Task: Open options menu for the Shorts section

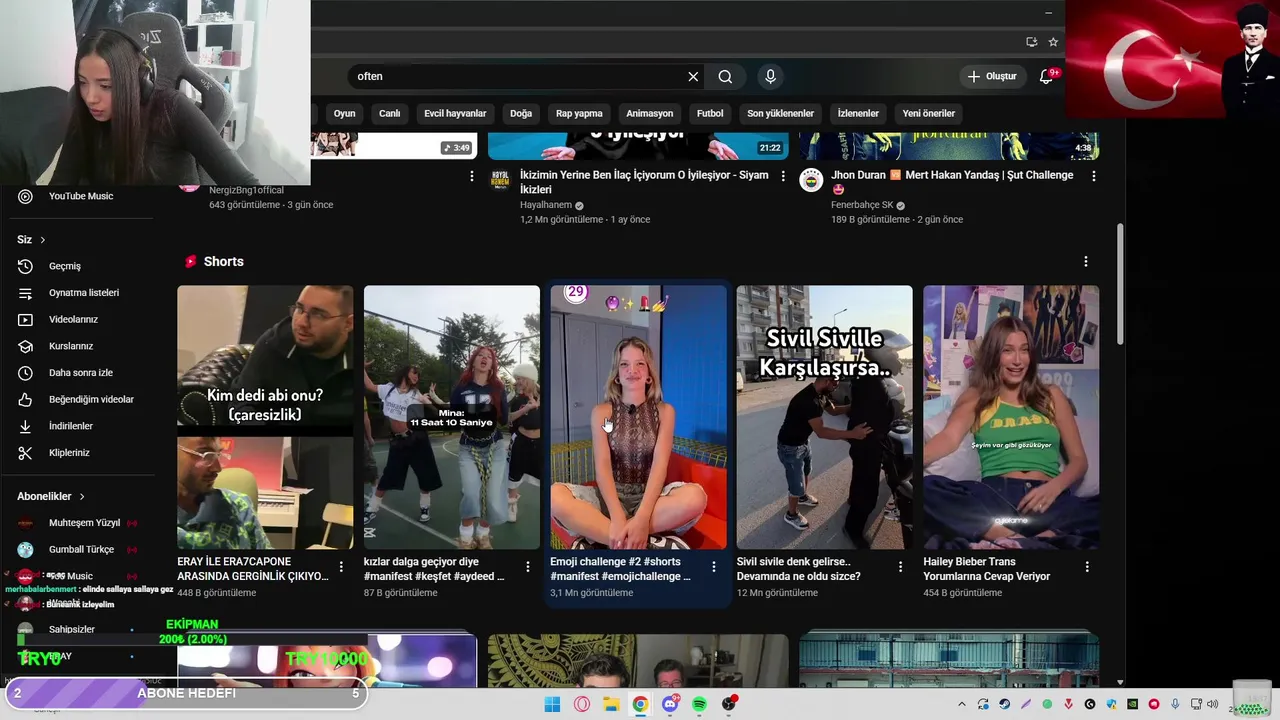Action: coord(1086,262)
